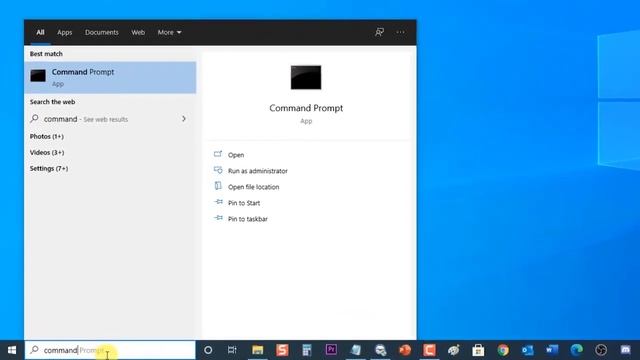Click the search magnifier icon in taskbar box
Screen dimensions: 640x360
pos(34,349)
